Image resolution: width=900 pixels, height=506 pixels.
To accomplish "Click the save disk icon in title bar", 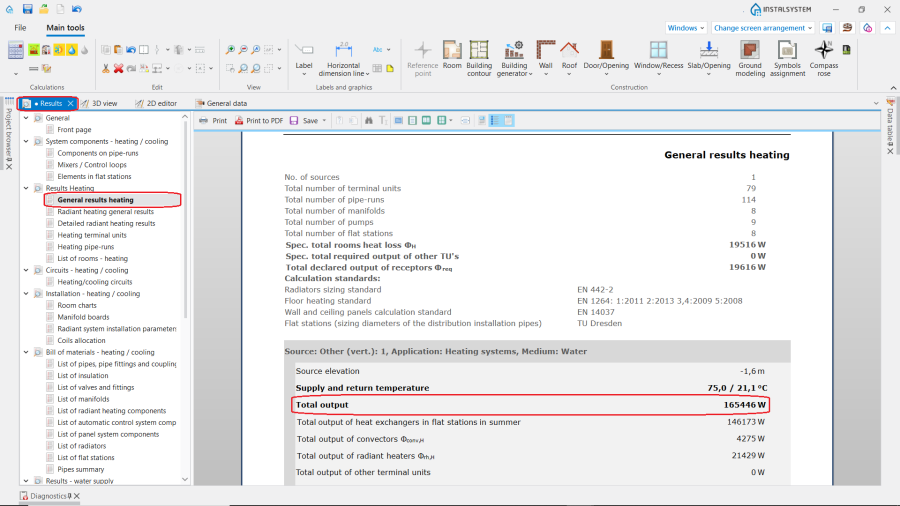I will (x=27, y=9).
